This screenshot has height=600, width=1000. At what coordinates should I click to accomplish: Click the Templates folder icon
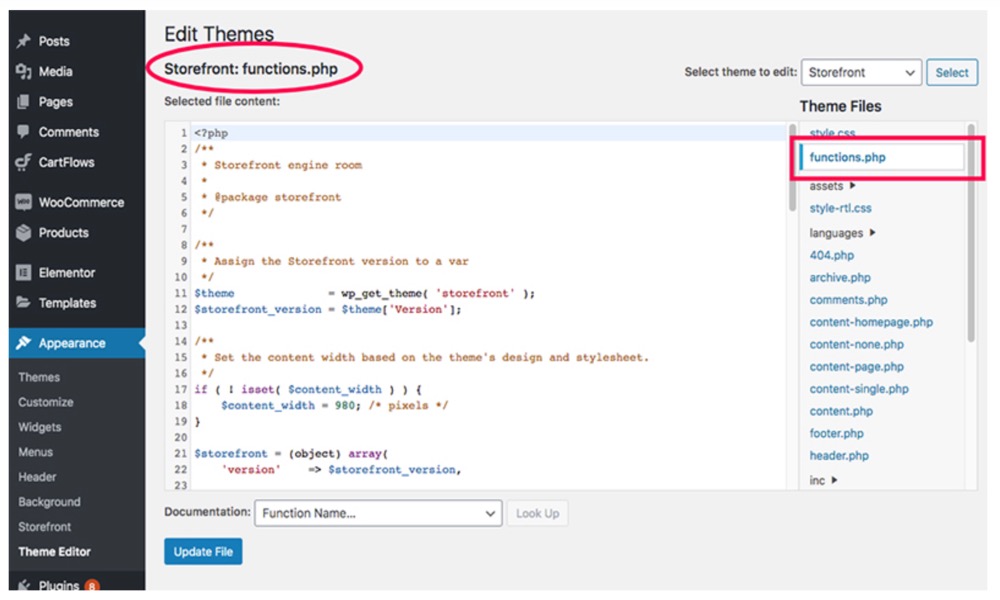(24, 302)
